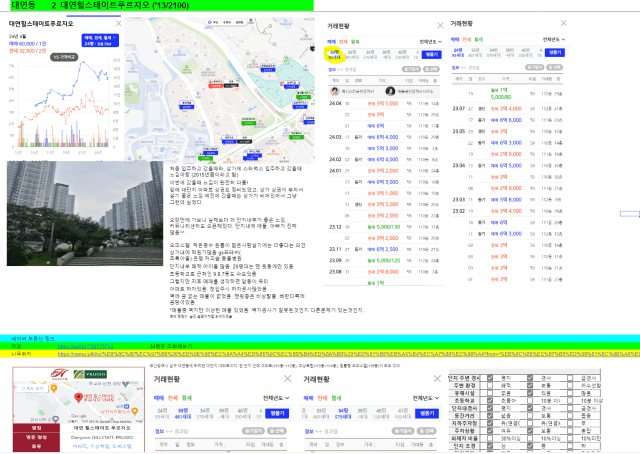The width and height of the screenshot is (640, 454).
Task: Click 월세 5,000/130 row under 23.12
Action: pyautogui.click(x=384, y=227)
